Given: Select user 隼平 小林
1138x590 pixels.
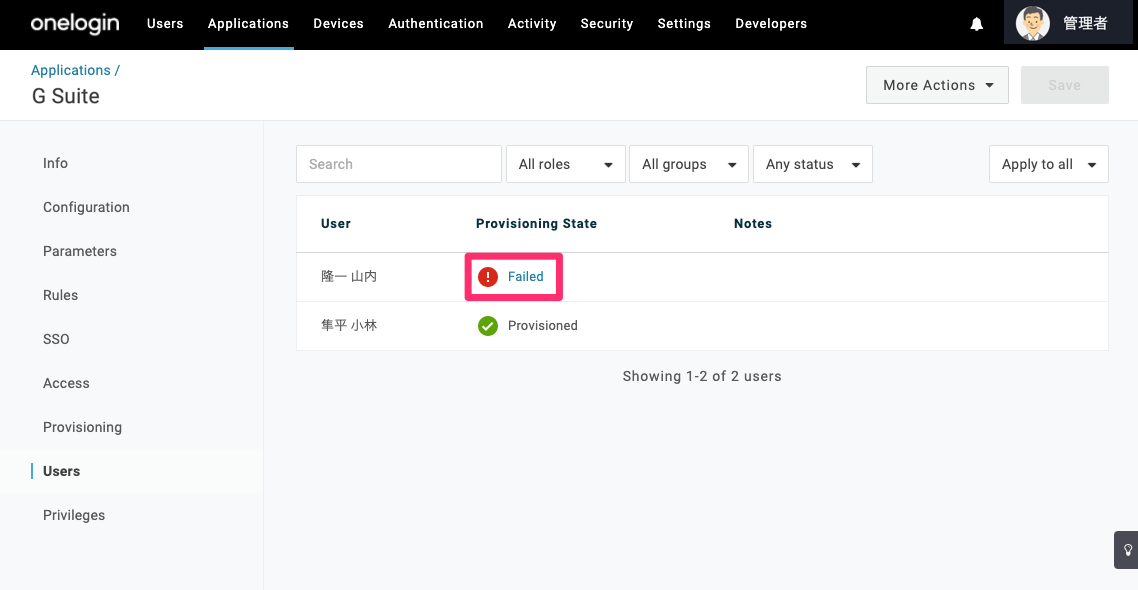Looking at the screenshot, I should [x=349, y=326].
